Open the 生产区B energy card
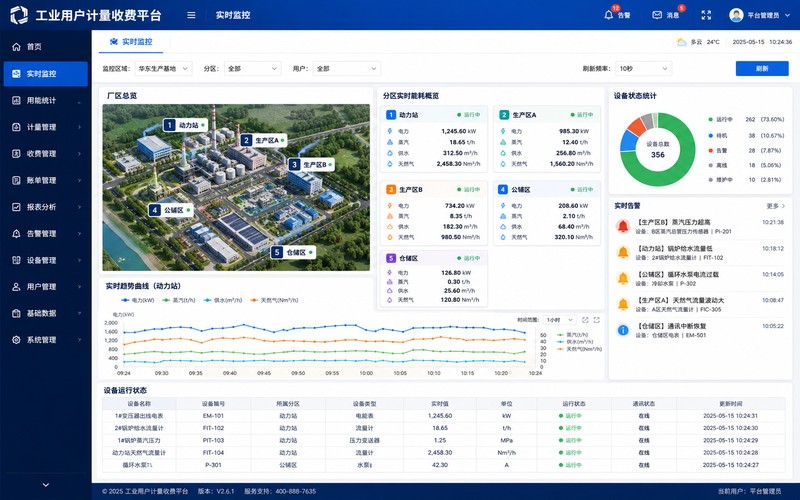The image size is (800, 500). coord(433,213)
